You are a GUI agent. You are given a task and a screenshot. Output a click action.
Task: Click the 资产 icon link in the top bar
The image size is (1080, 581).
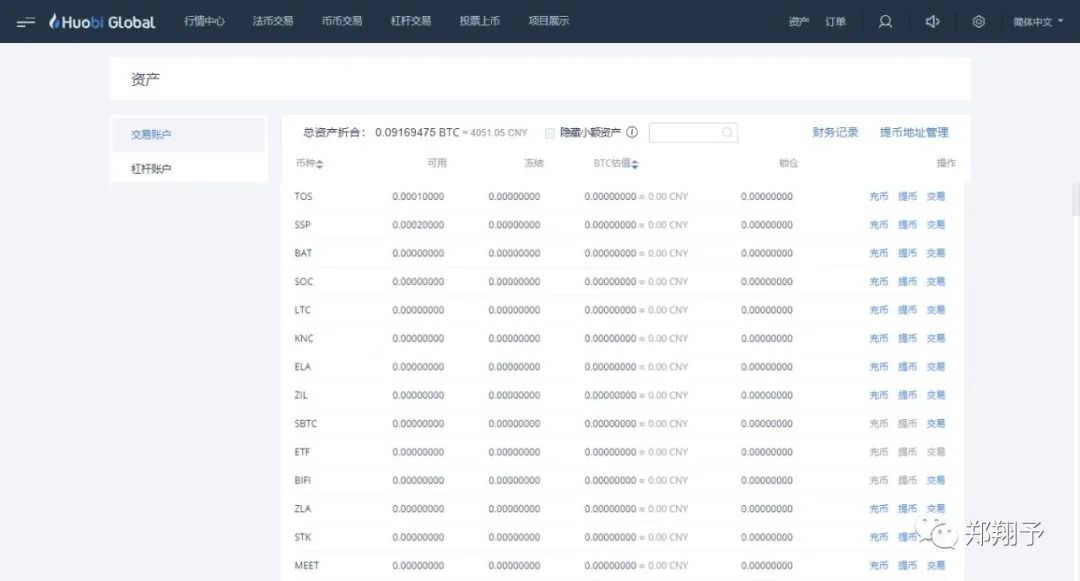(x=798, y=21)
